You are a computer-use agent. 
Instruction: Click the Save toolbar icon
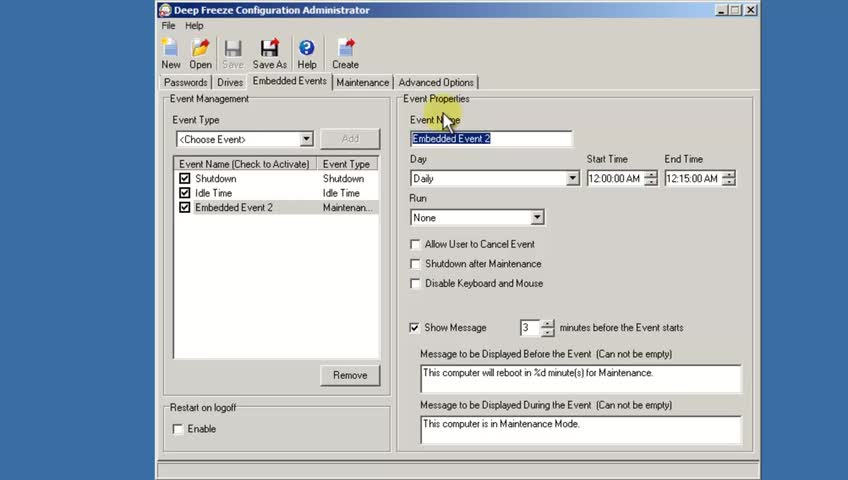tap(233, 54)
